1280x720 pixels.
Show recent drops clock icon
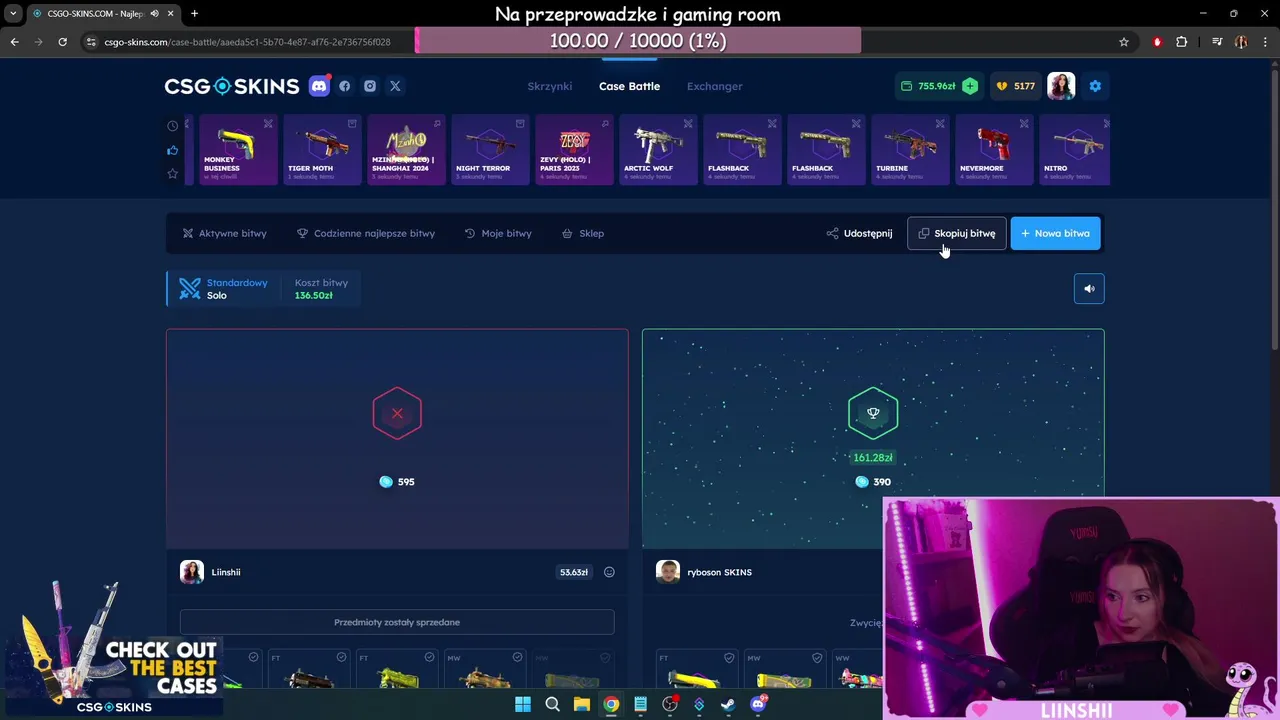point(173,126)
